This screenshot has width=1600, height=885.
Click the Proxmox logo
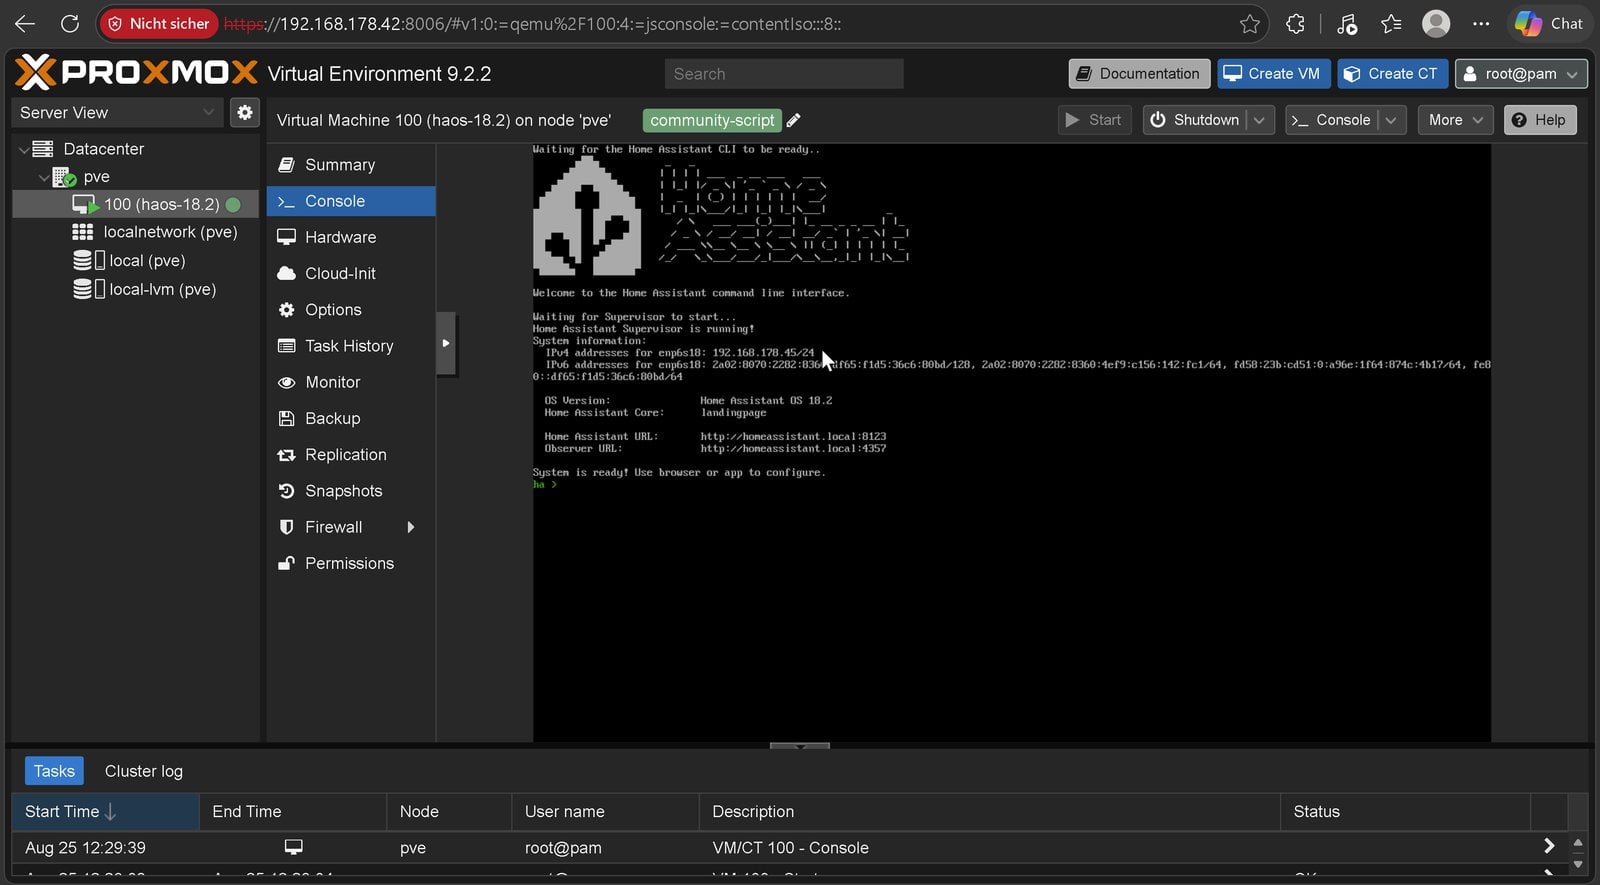[x=137, y=73]
